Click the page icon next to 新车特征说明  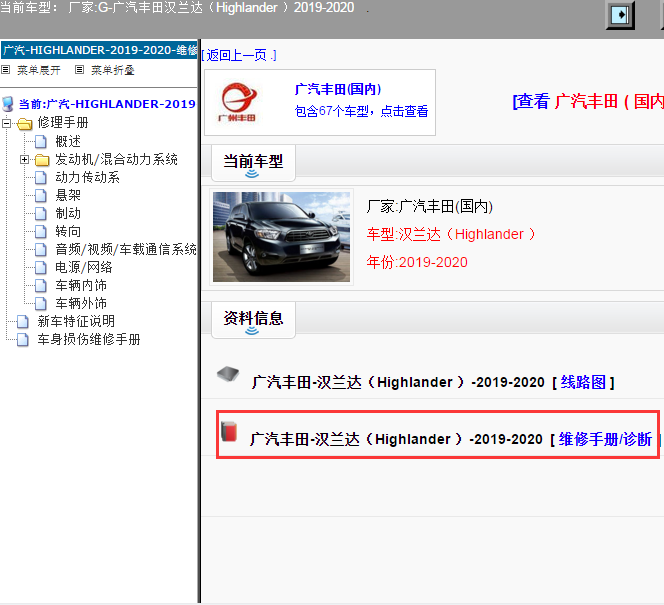[x=23, y=321]
